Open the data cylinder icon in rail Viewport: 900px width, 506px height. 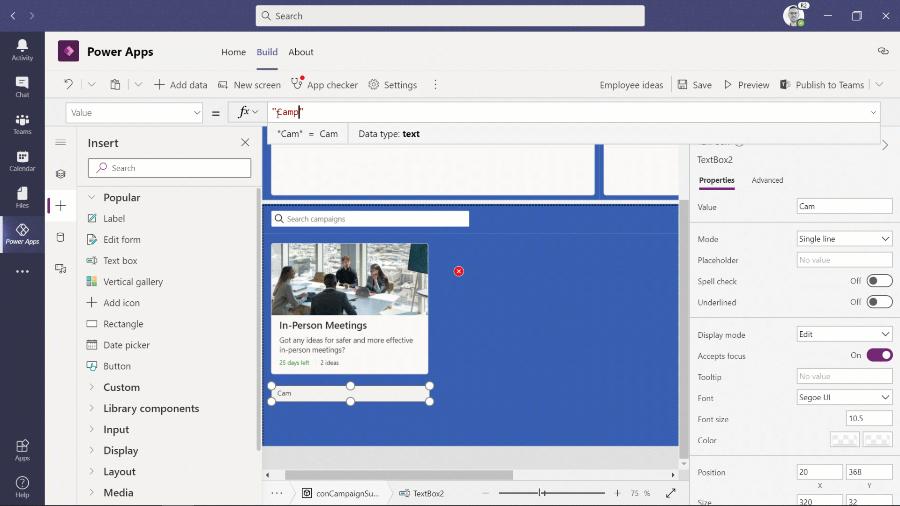[61, 237]
